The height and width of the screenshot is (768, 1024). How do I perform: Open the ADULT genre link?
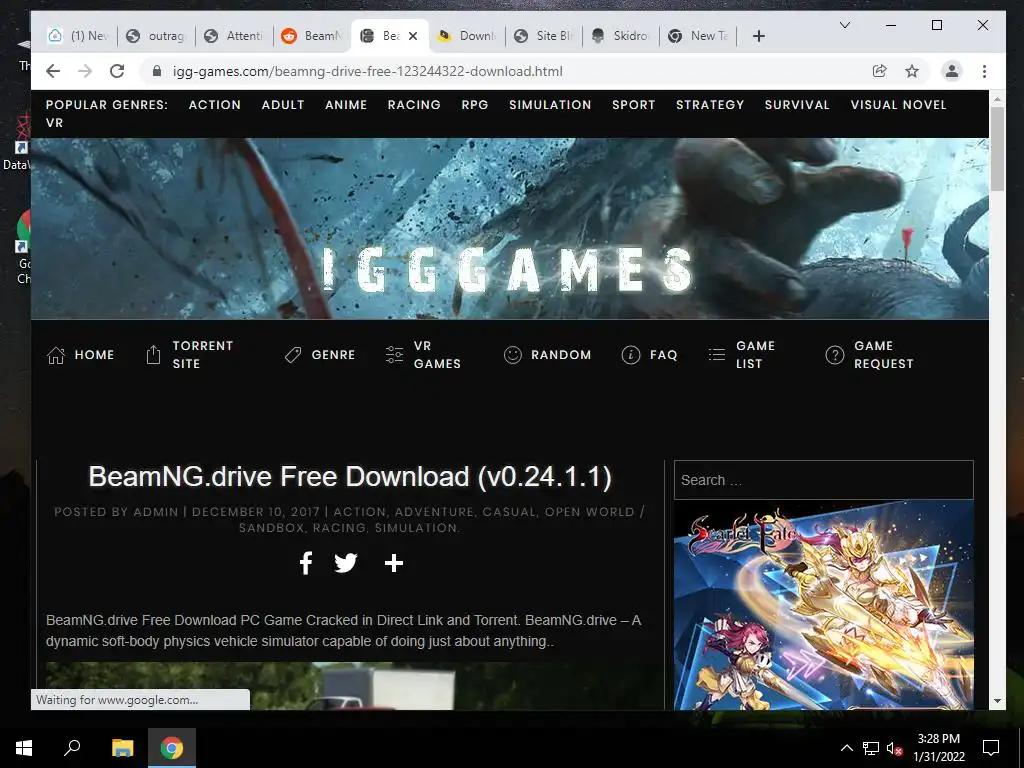pos(283,104)
